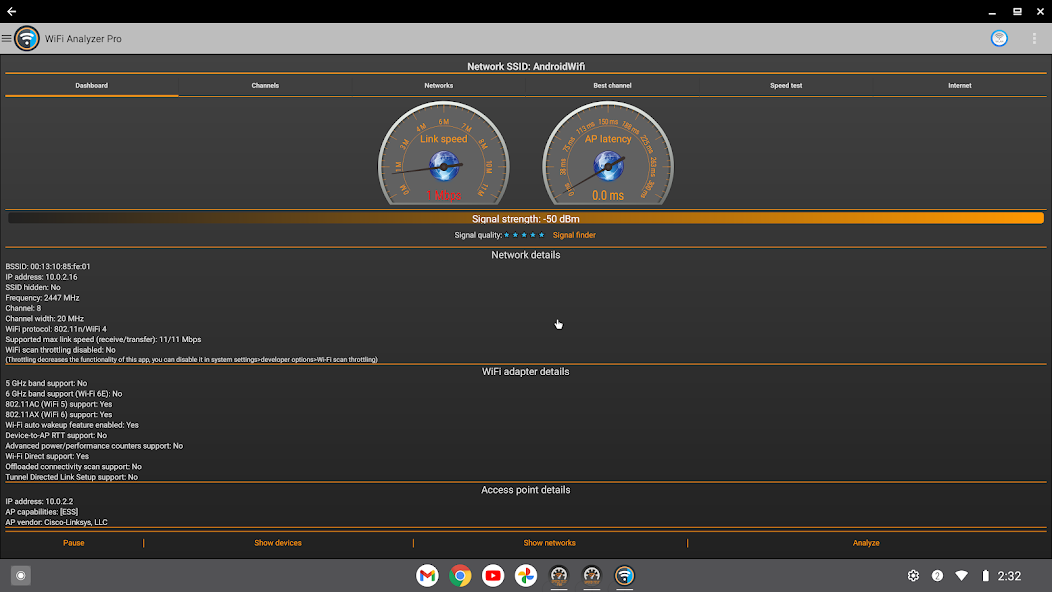Click the WiFi icon in top-right toolbar
Viewport: 1052px width, 592px height.
click(999, 39)
